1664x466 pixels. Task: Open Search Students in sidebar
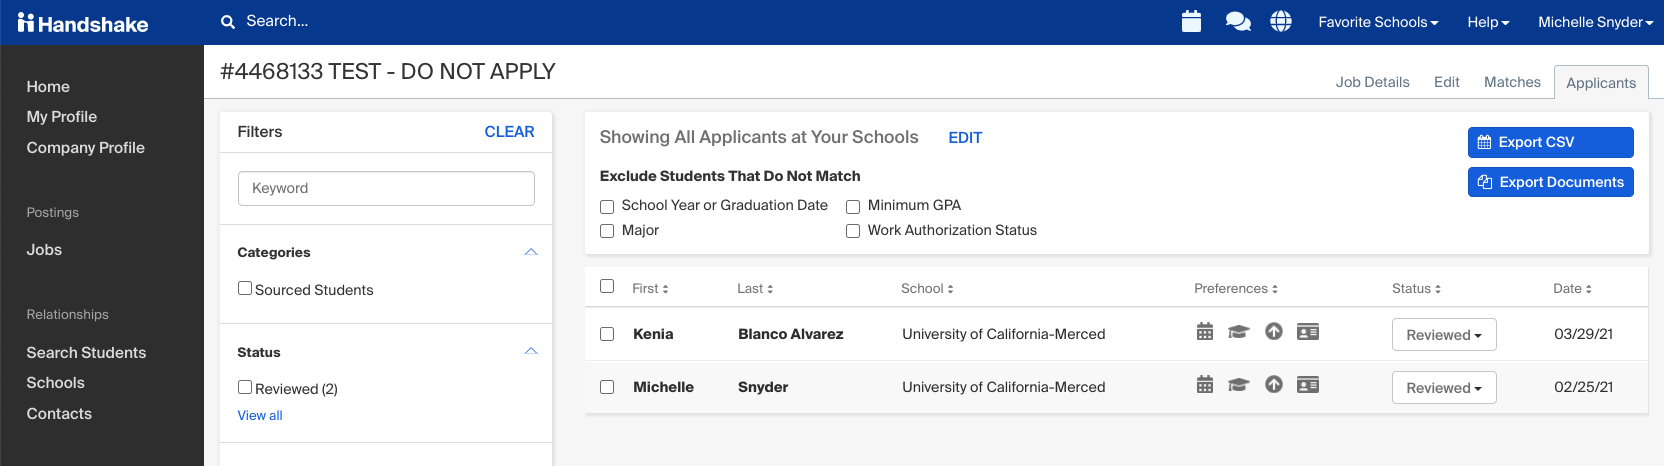(86, 353)
